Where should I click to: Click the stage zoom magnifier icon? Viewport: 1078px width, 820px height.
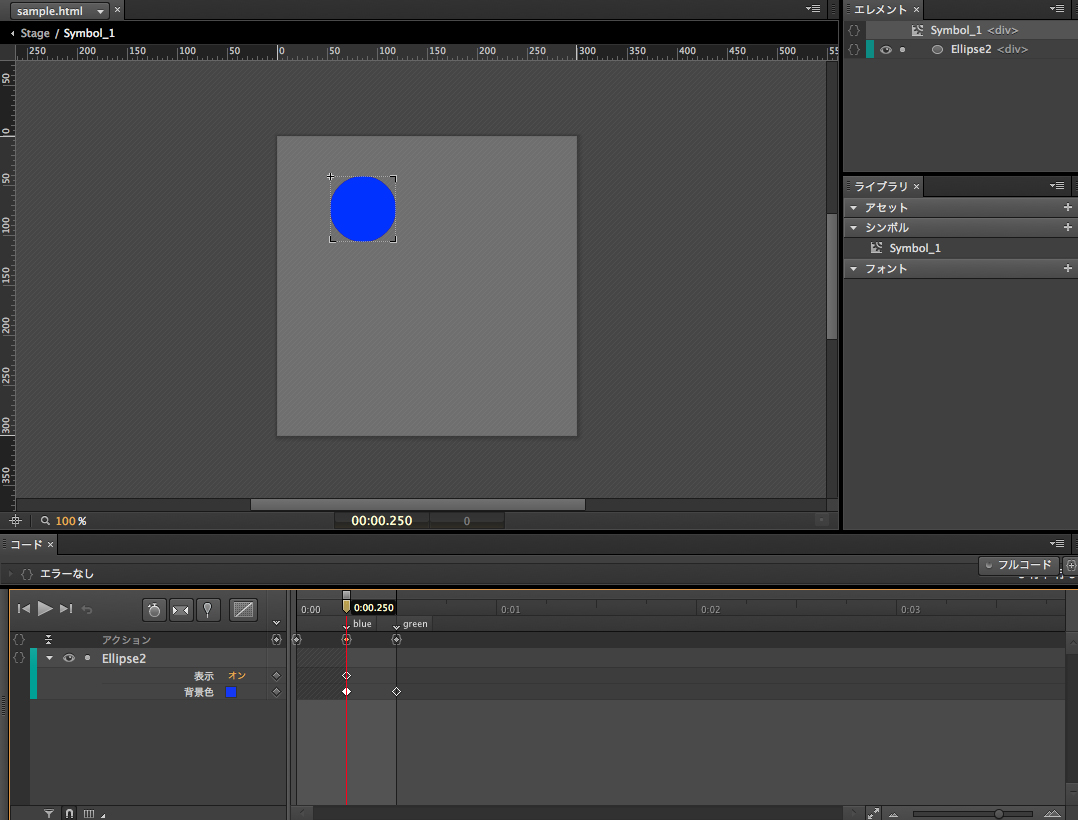pyautogui.click(x=45, y=521)
